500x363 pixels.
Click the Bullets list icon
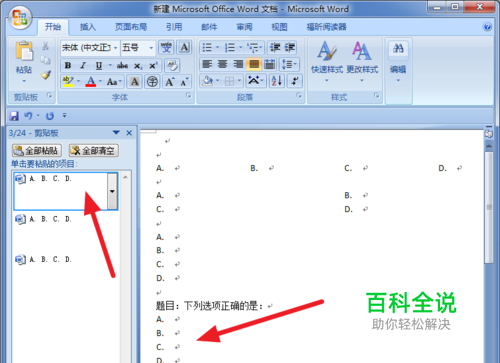pyautogui.click(x=207, y=48)
